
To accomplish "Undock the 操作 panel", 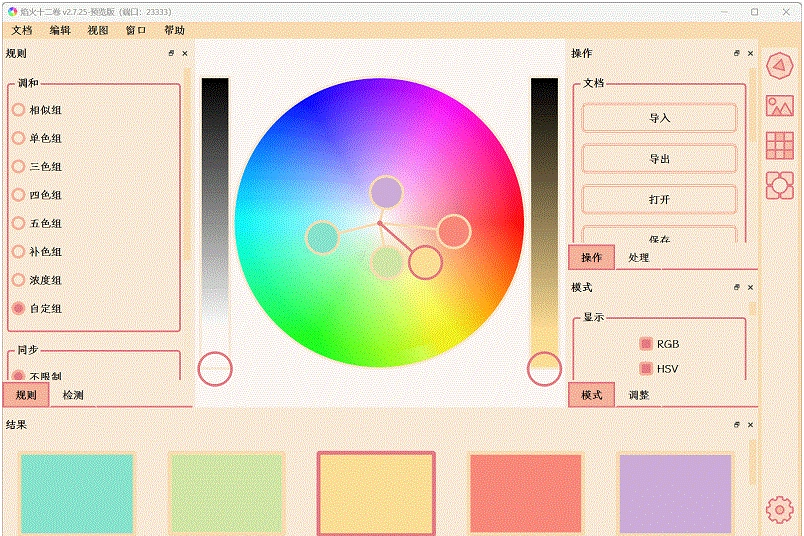I will [x=737, y=53].
